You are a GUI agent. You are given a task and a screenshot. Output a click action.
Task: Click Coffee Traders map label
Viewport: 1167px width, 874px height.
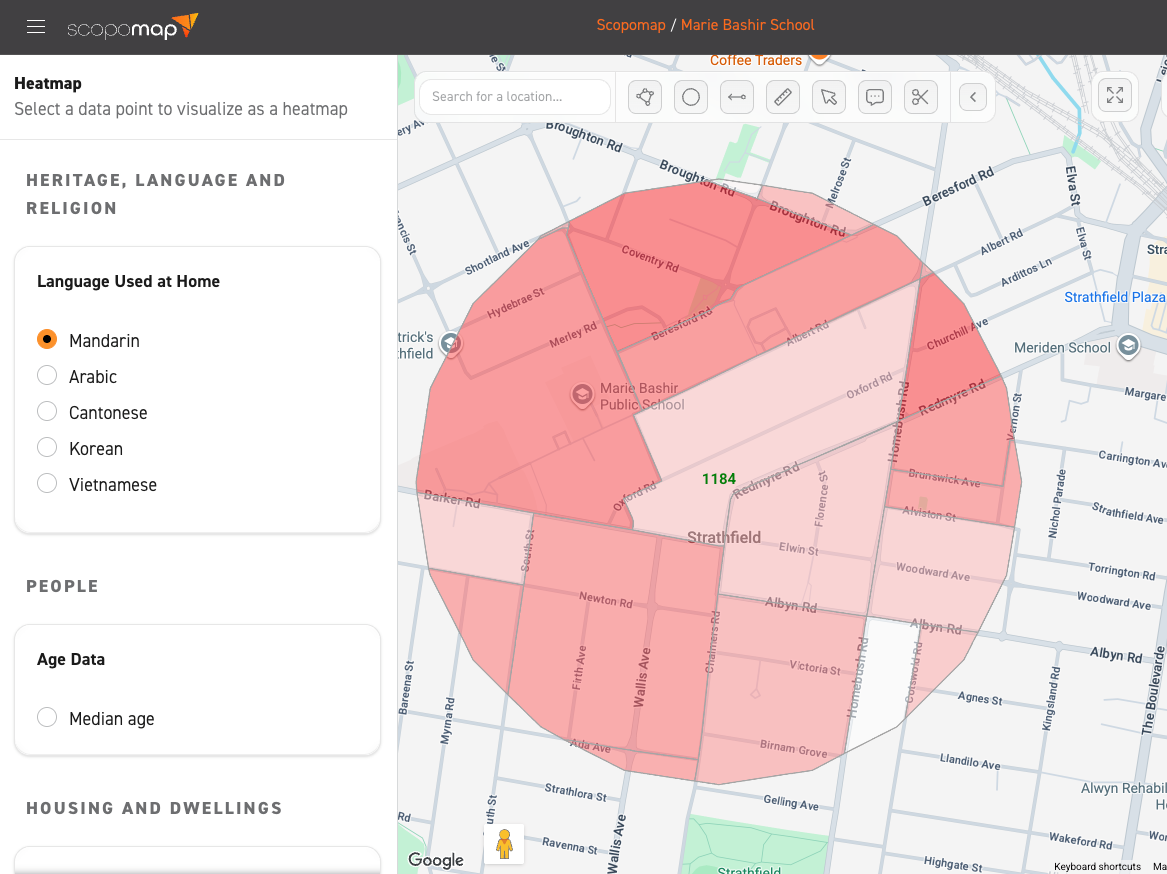[755, 60]
